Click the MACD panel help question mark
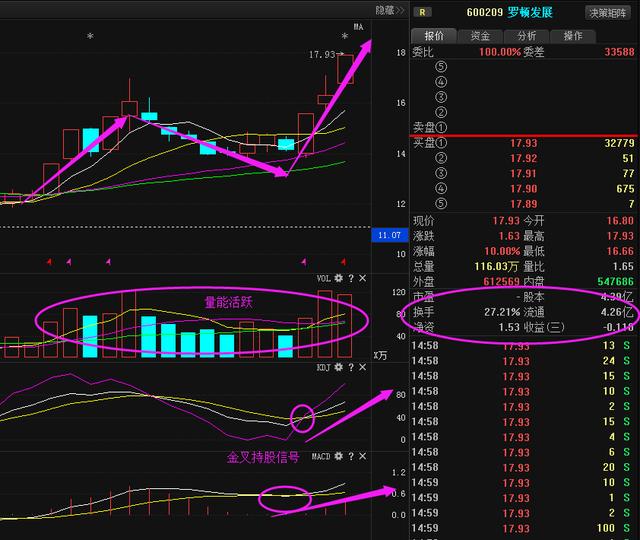 click(351, 456)
